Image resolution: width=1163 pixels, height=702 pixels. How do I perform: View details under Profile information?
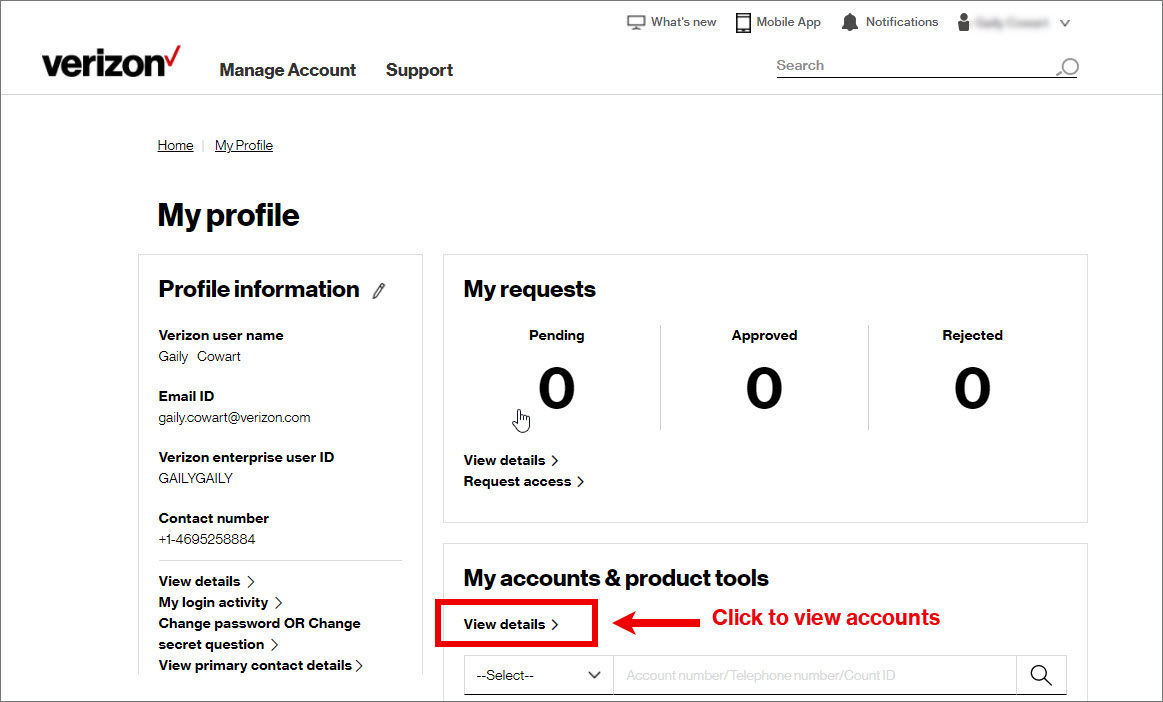[206, 581]
